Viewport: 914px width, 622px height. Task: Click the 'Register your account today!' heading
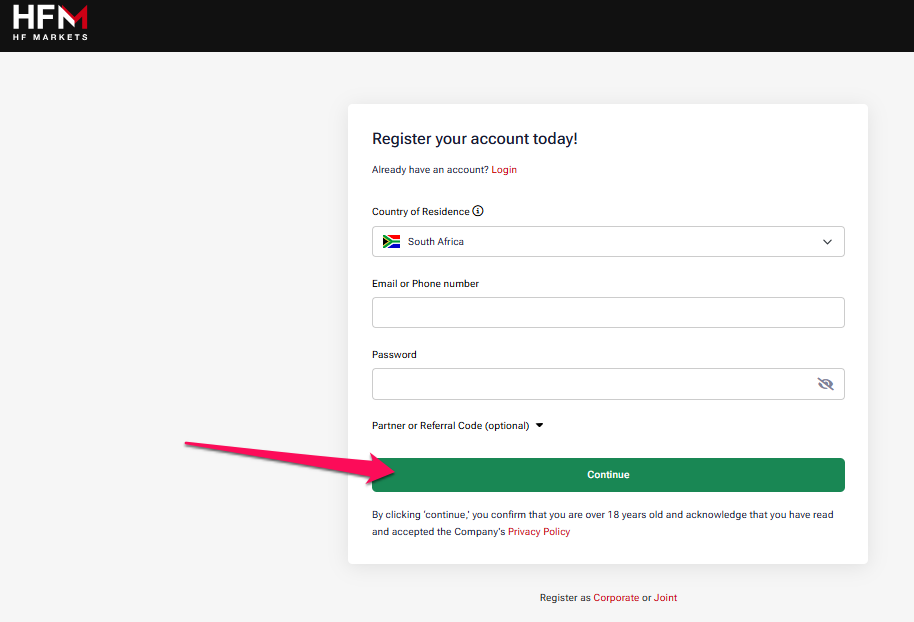pos(474,139)
